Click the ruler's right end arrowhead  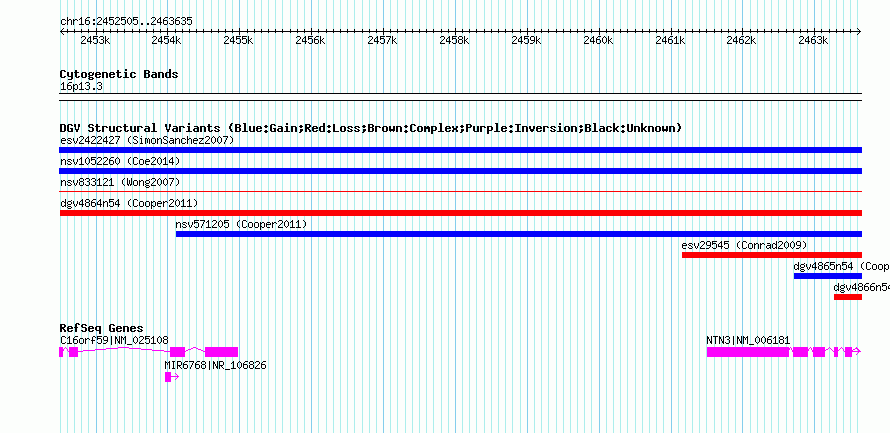point(859,31)
